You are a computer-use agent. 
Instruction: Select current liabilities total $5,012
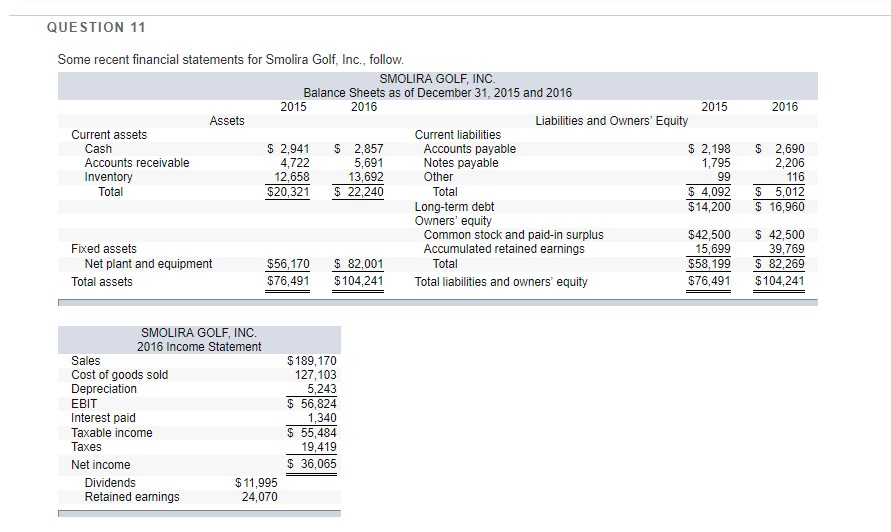click(780, 192)
